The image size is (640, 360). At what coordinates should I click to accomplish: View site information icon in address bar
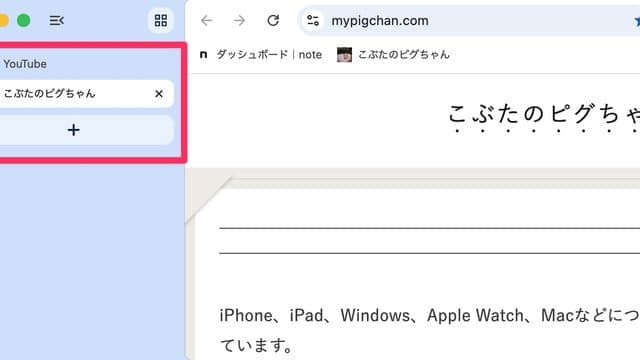click(313, 20)
